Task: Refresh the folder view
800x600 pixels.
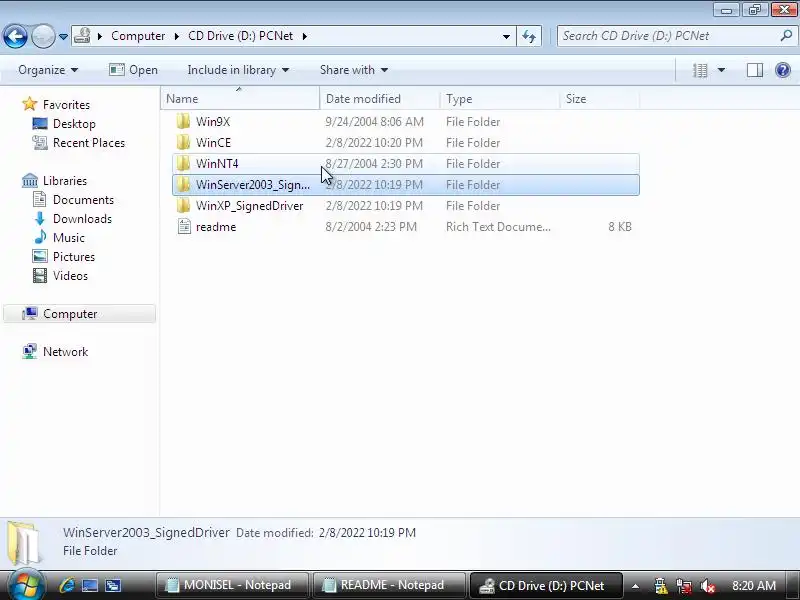Action: coord(529,36)
